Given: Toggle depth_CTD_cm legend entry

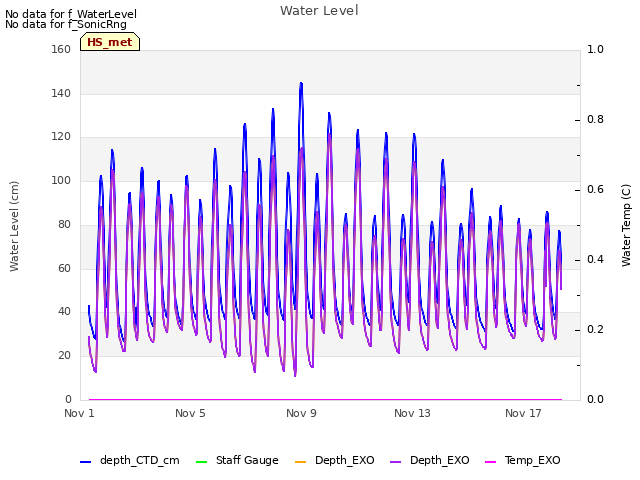Looking at the screenshot, I should (130, 460).
